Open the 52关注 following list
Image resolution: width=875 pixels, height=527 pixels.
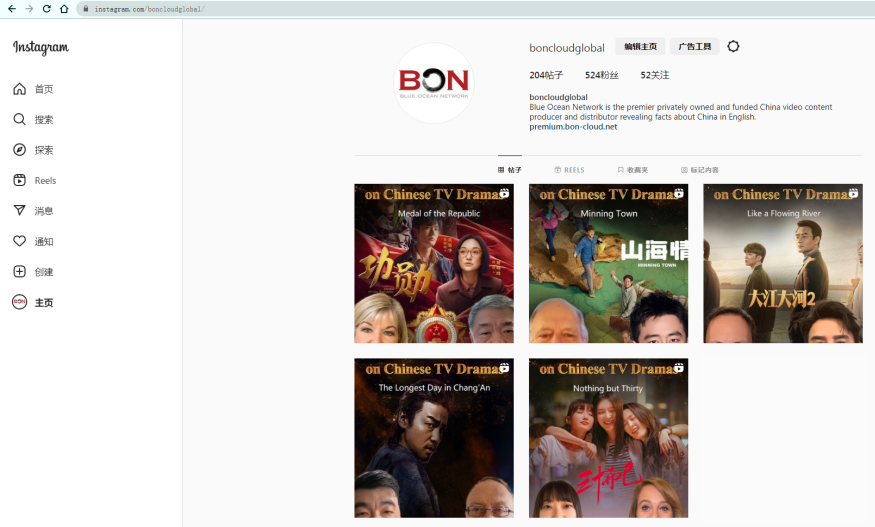tap(655, 75)
